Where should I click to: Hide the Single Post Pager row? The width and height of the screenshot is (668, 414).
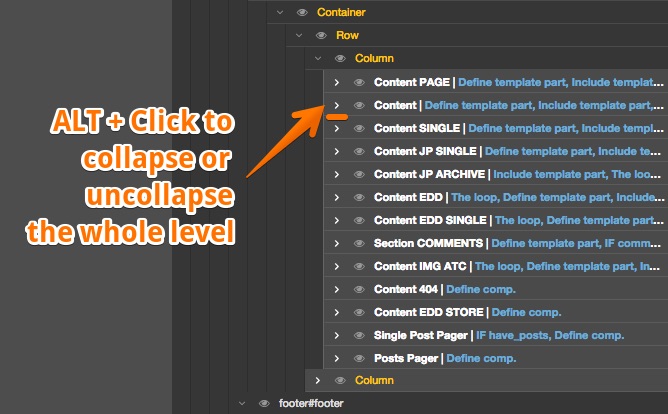tap(359, 335)
